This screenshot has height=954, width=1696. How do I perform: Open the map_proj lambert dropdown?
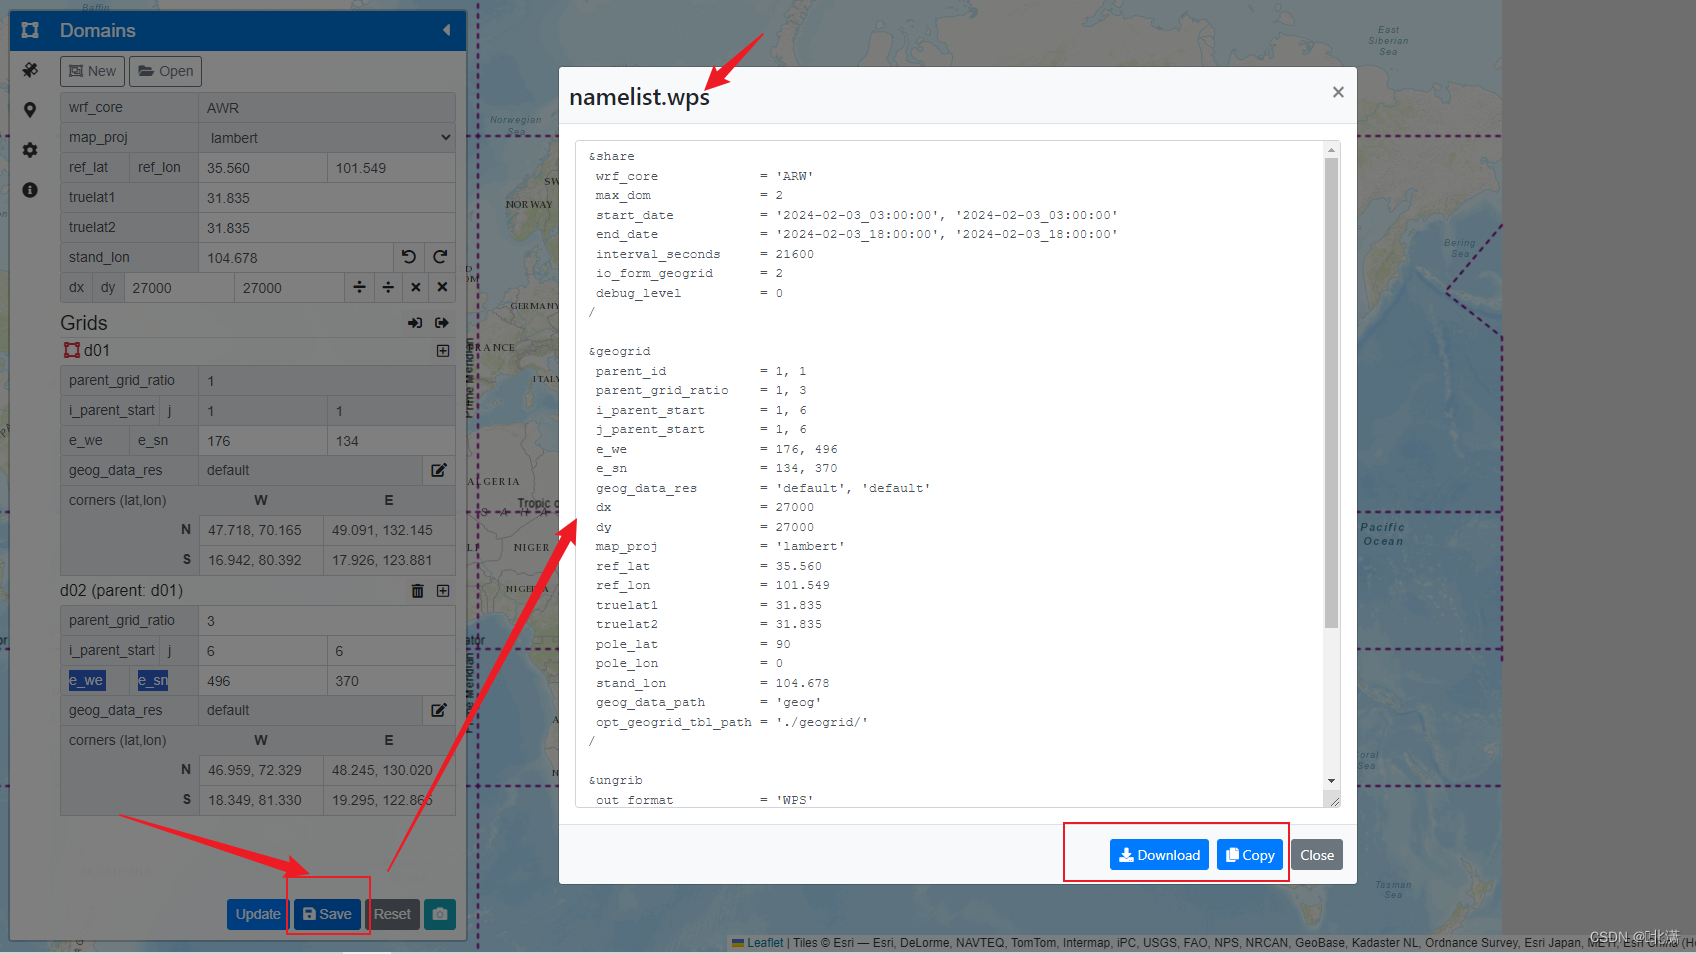pyautogui.click(x=327, y=138)
